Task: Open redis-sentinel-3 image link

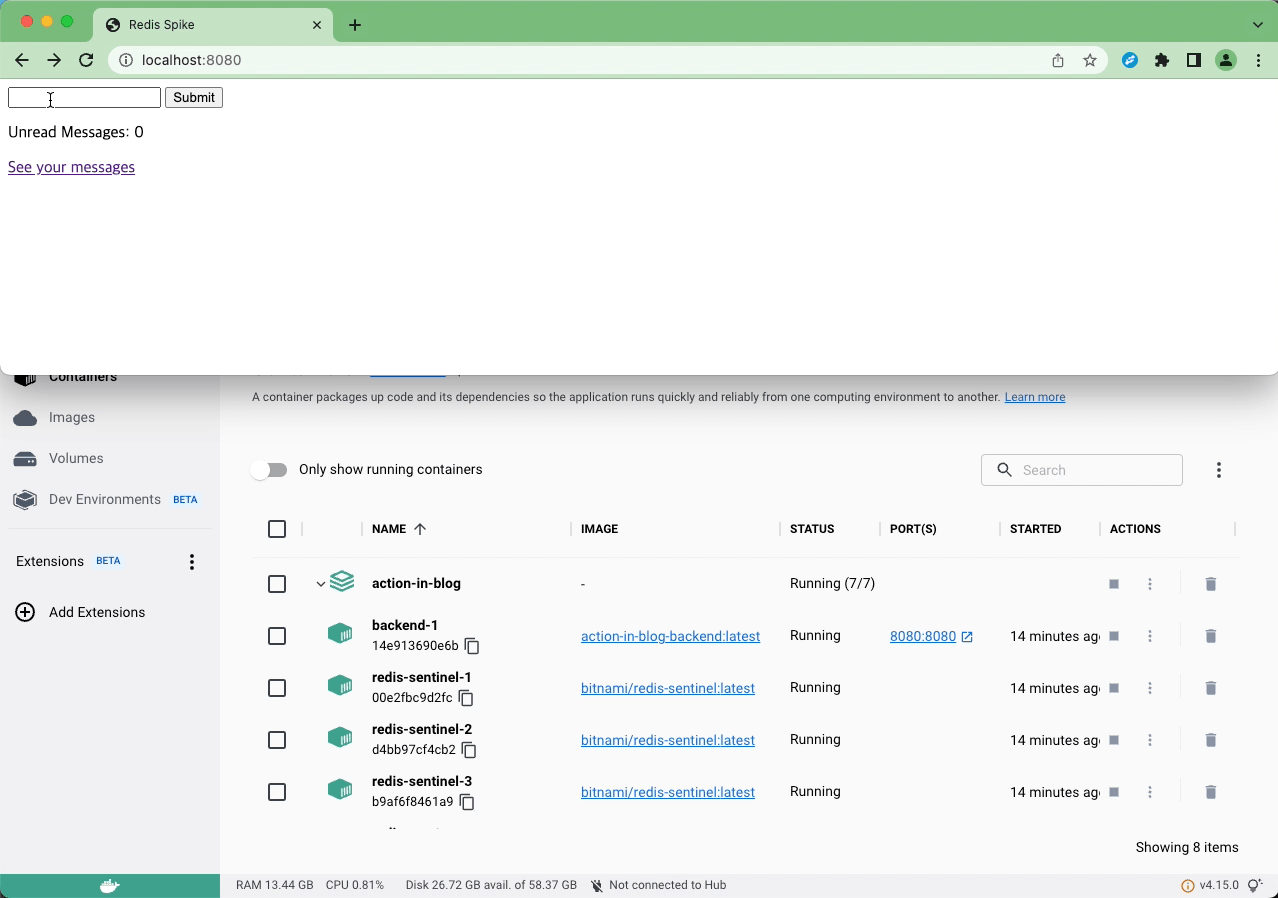Action: [x=668, y=792]
